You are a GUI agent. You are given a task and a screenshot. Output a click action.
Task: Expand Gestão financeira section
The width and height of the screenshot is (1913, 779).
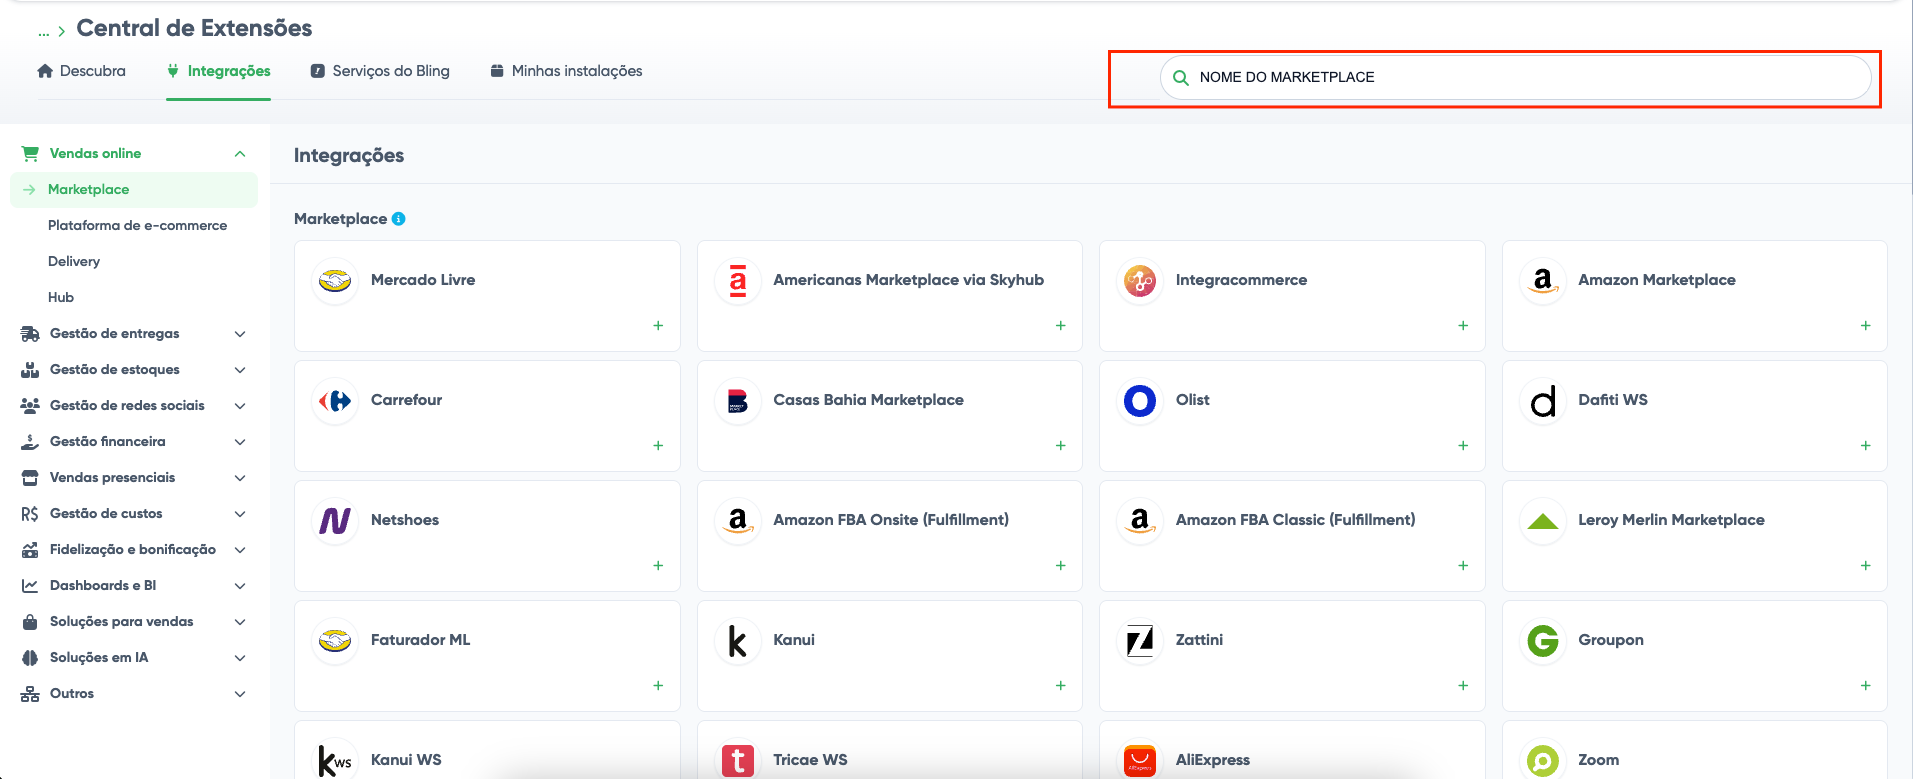click(x=240, y=442)
